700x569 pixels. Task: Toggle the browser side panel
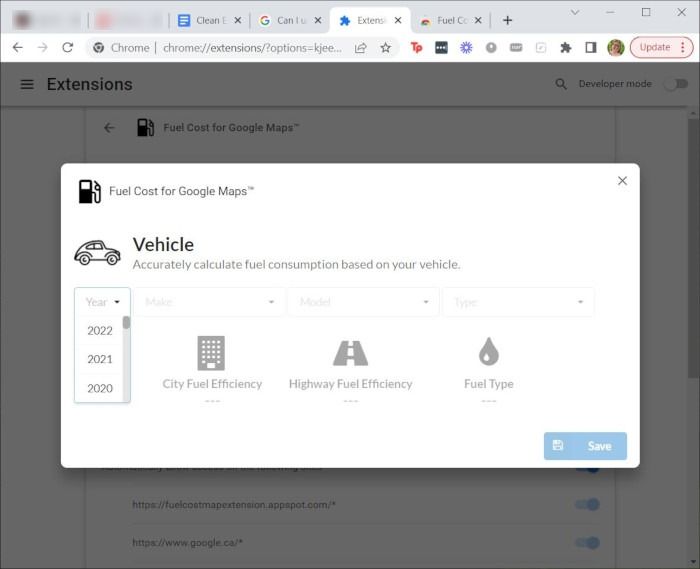point(591,47)
